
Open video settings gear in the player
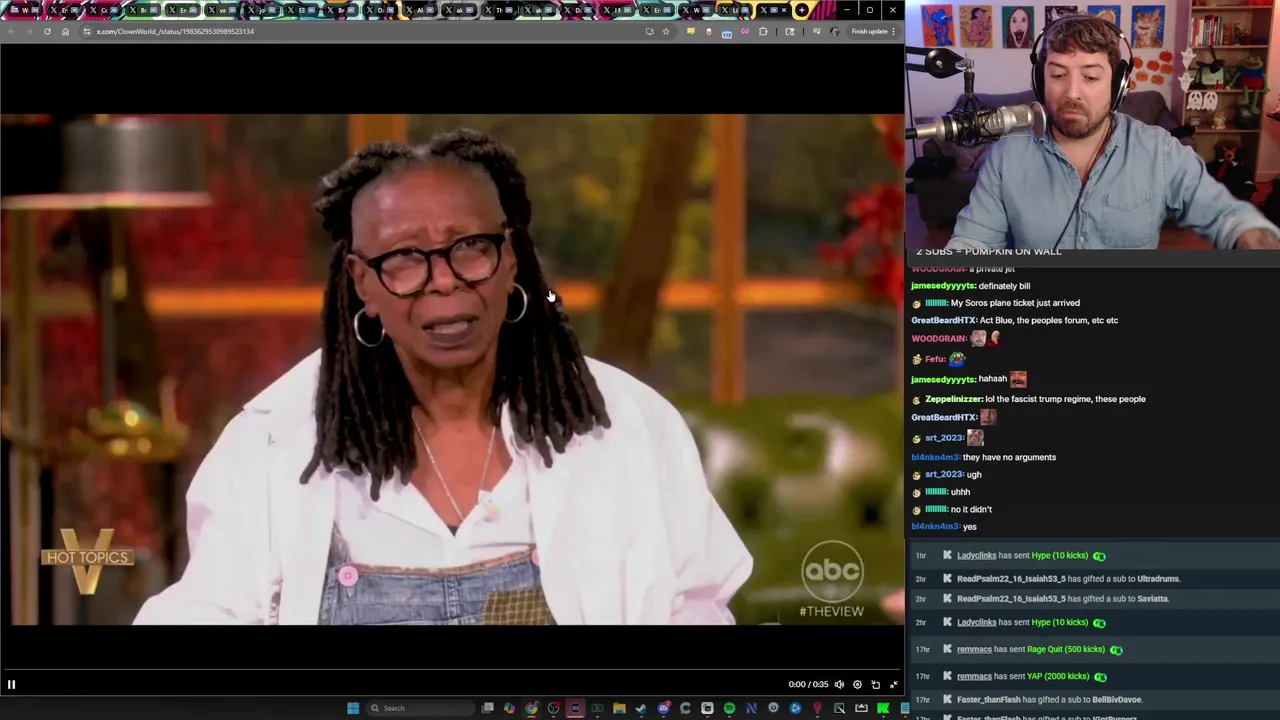pyautogui.click(x=857, y=684)
